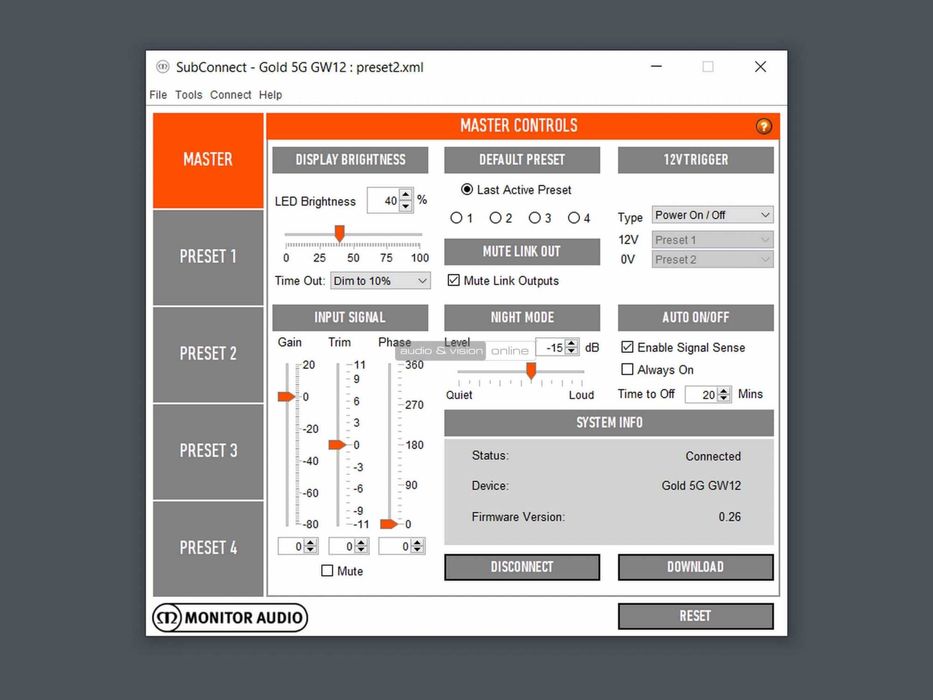Screen dimensions: 933x700
Task: Click the Gain numeric value field
Action: point(291,546)
